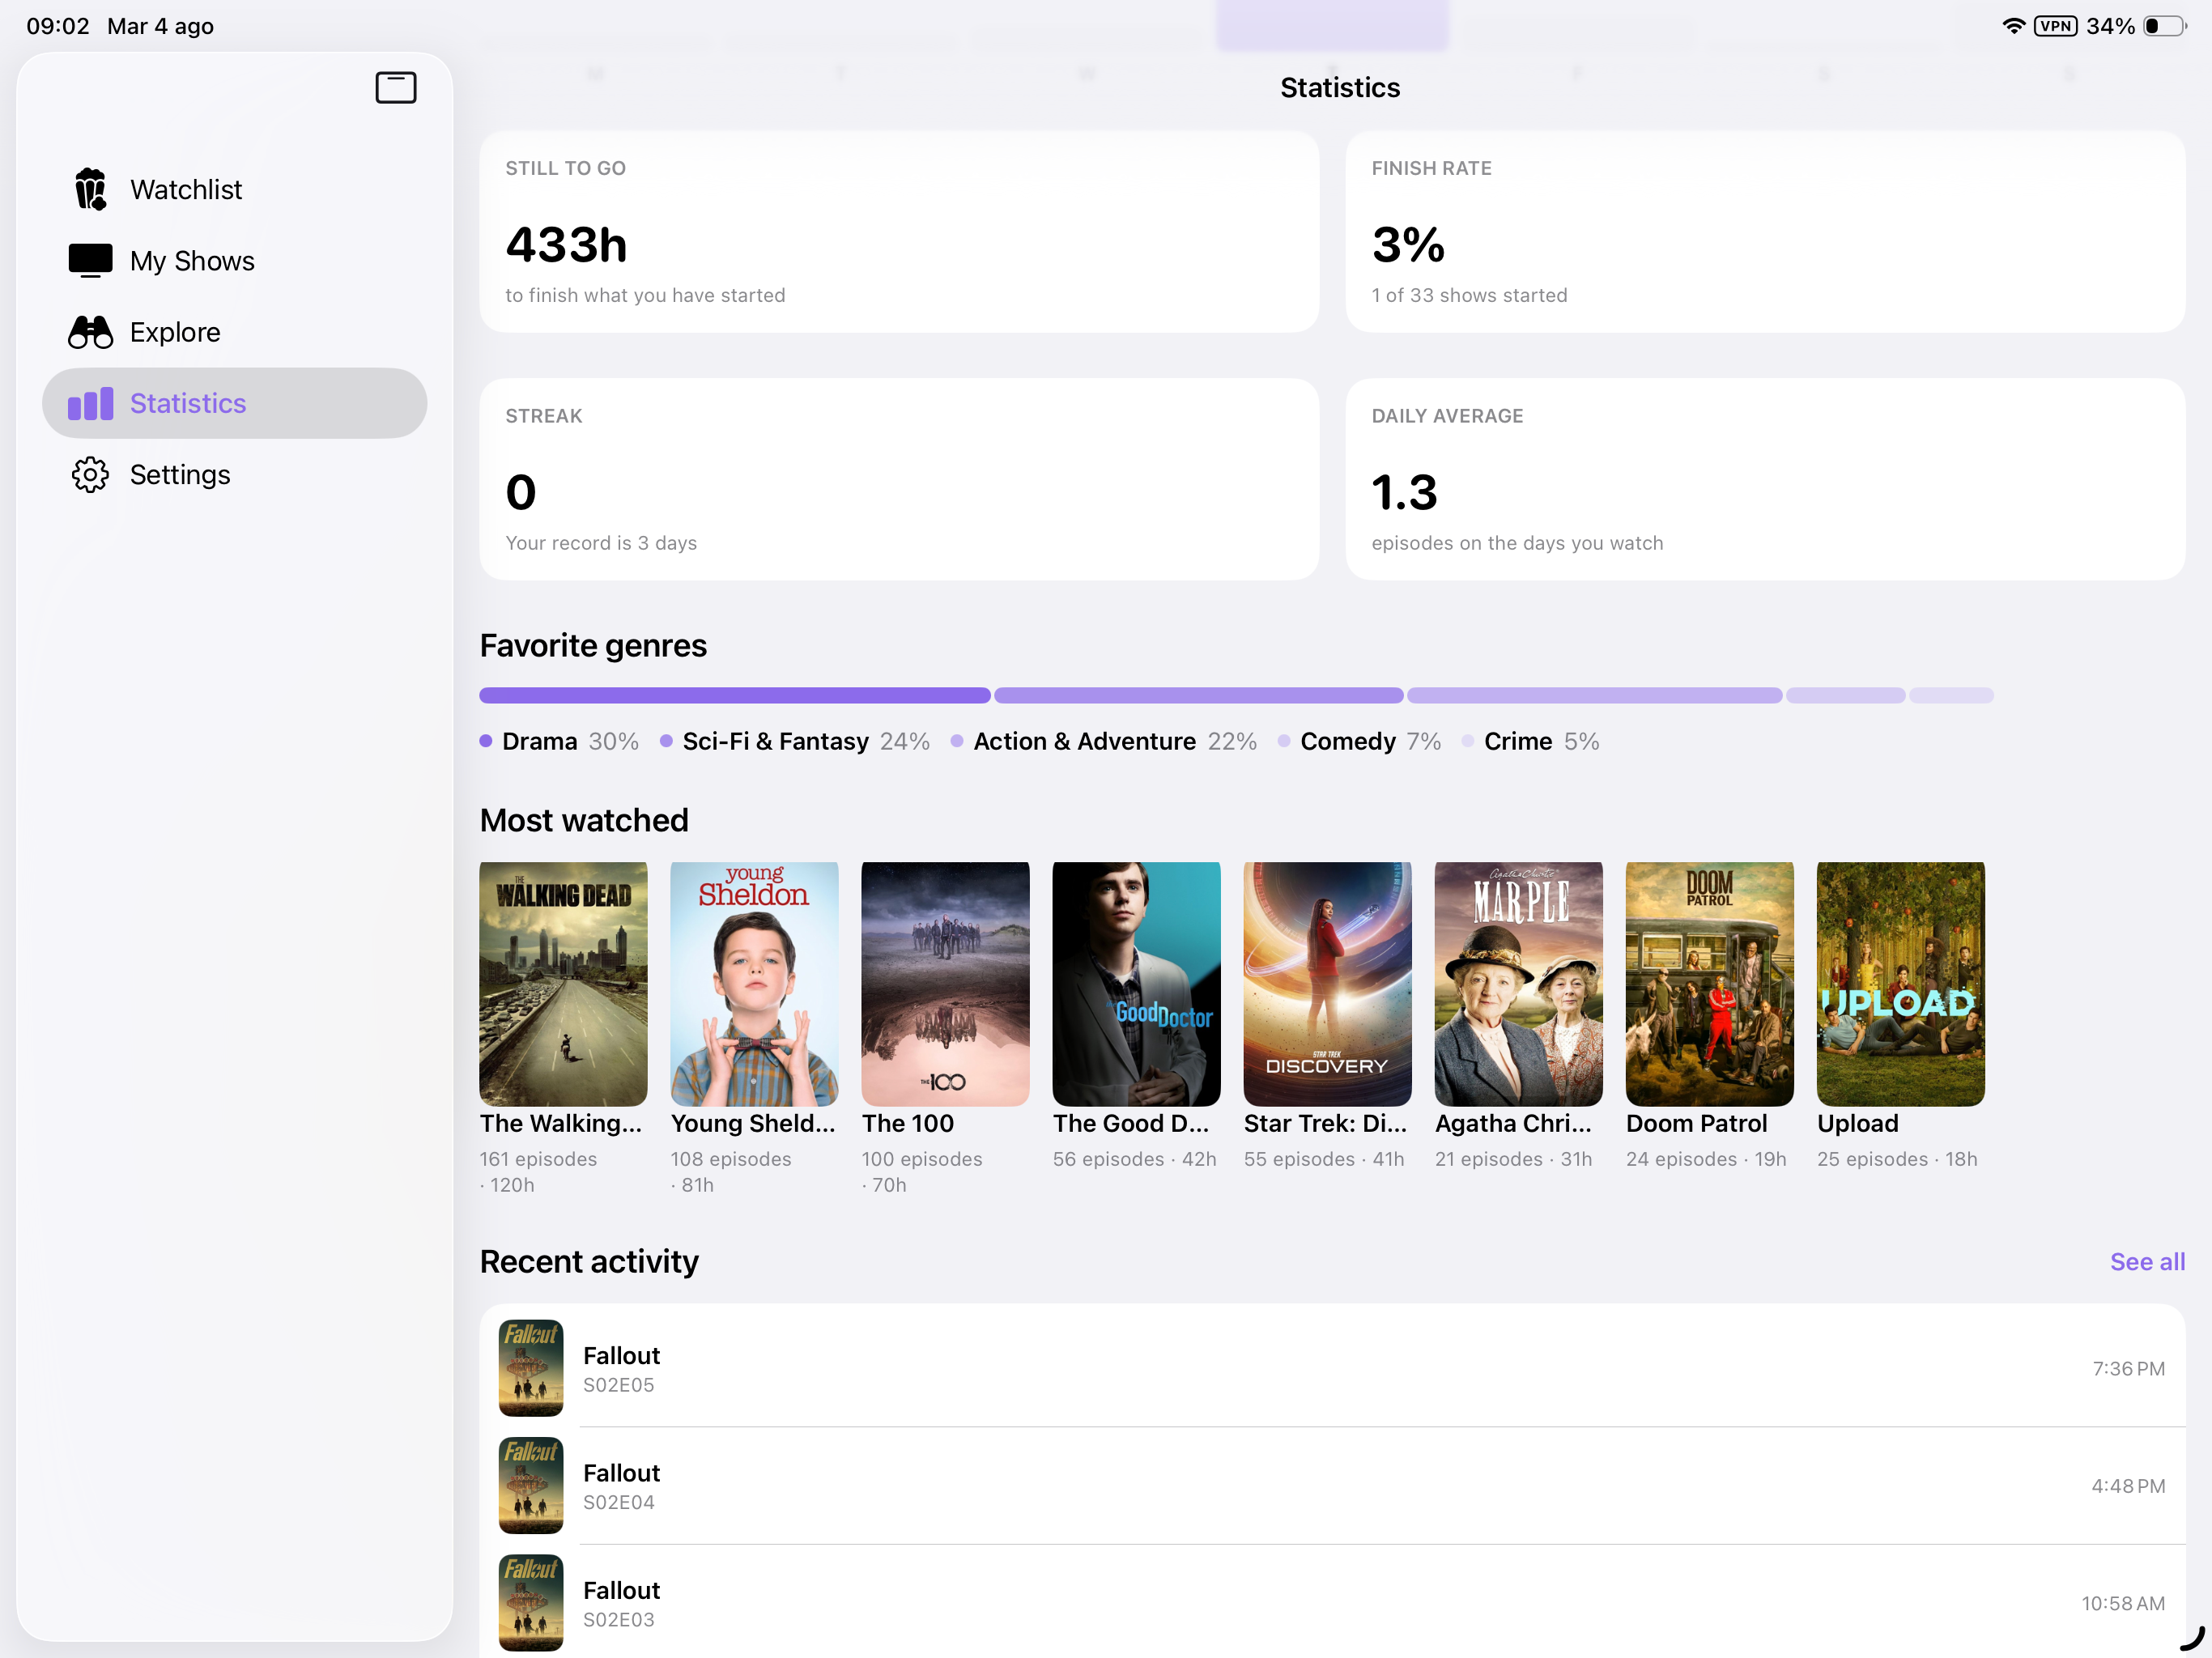
Task: Toggle the sidebar panel icon
Action: click(x=396, y=88)
